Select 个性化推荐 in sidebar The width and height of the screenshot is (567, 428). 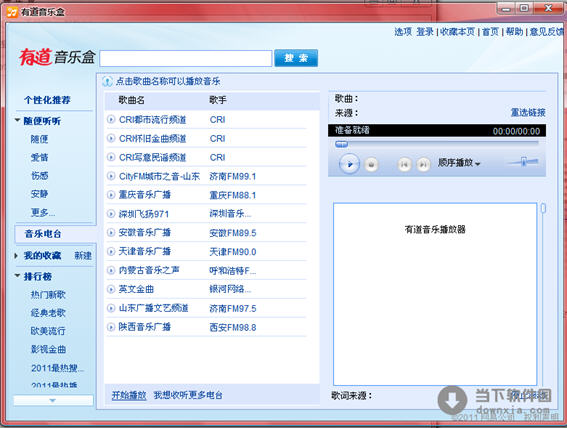[x=47, y=100]
